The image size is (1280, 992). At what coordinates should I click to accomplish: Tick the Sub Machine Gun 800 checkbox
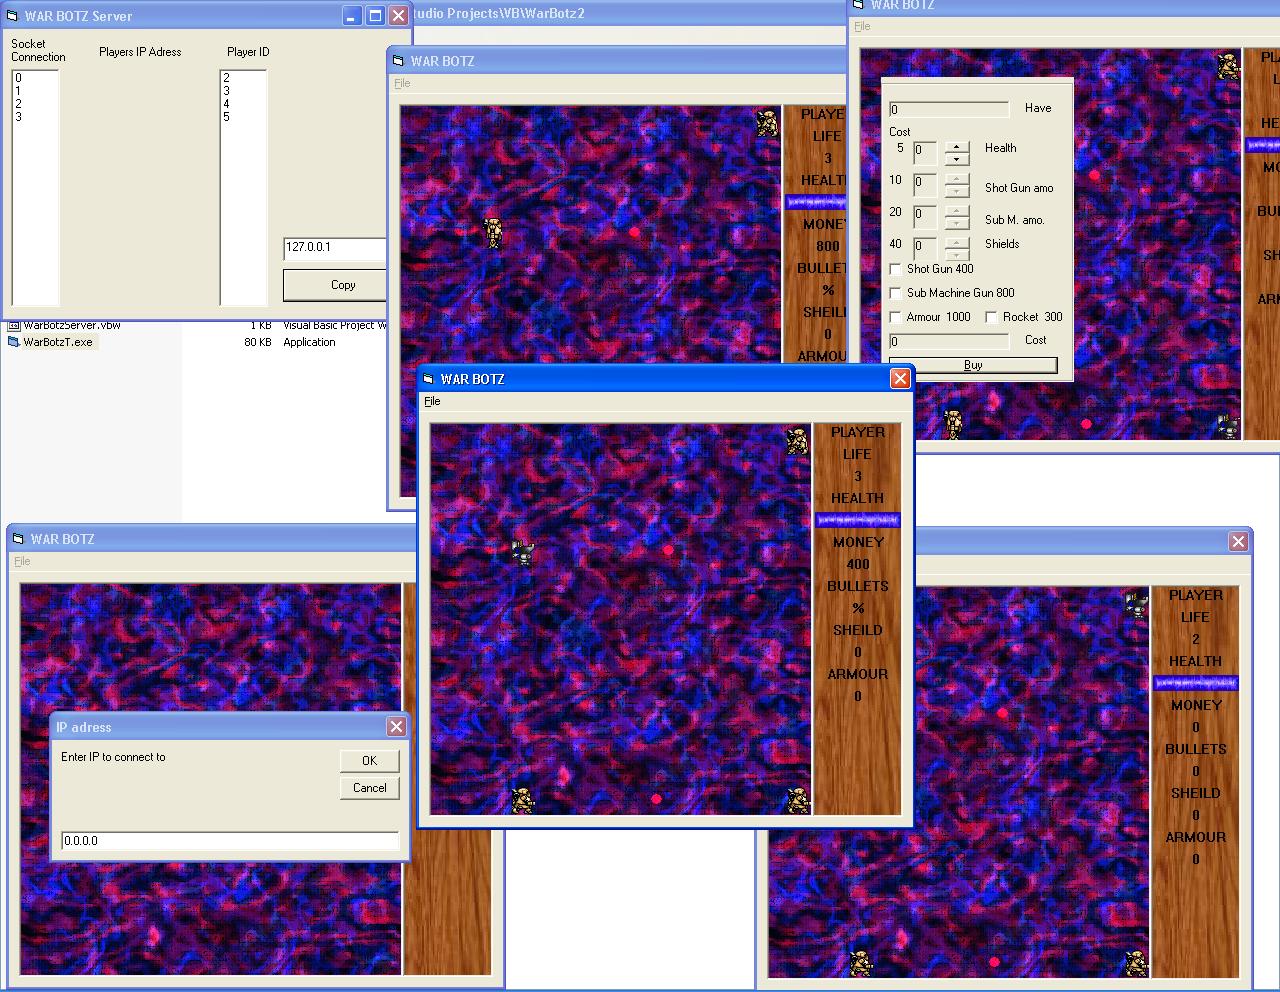(x=895, y=293)
